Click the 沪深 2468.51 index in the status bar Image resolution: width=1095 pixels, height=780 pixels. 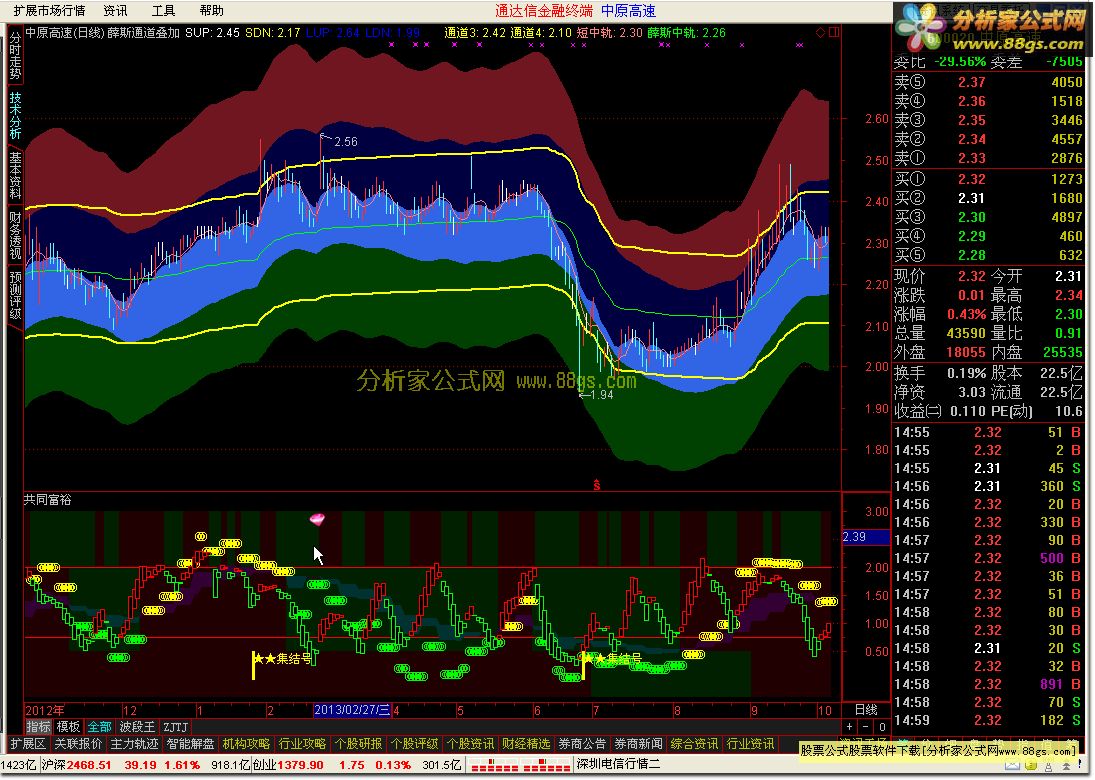point(77,765)
